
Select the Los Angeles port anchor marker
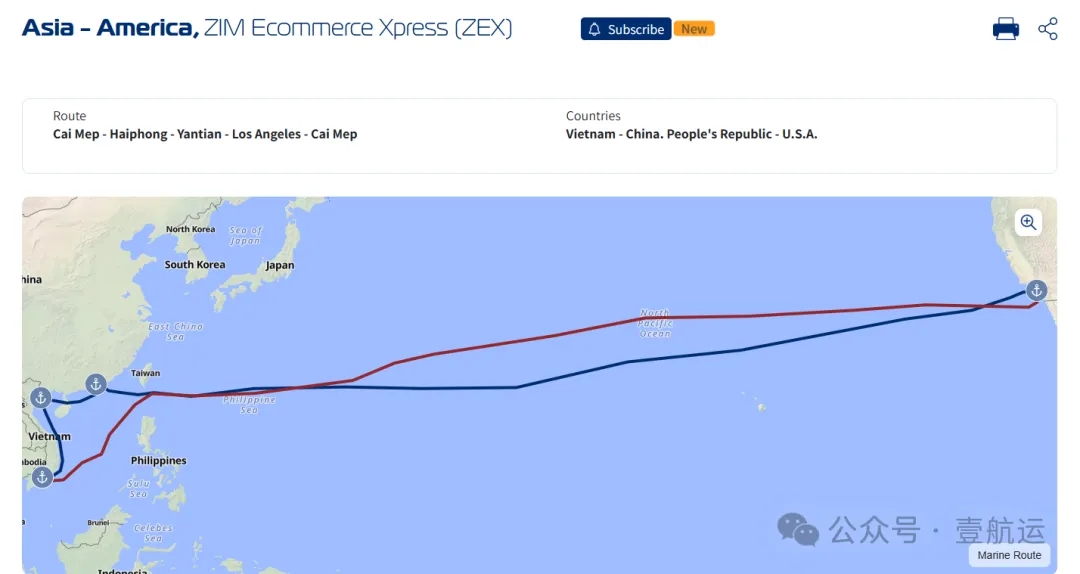click(1036, 290)
